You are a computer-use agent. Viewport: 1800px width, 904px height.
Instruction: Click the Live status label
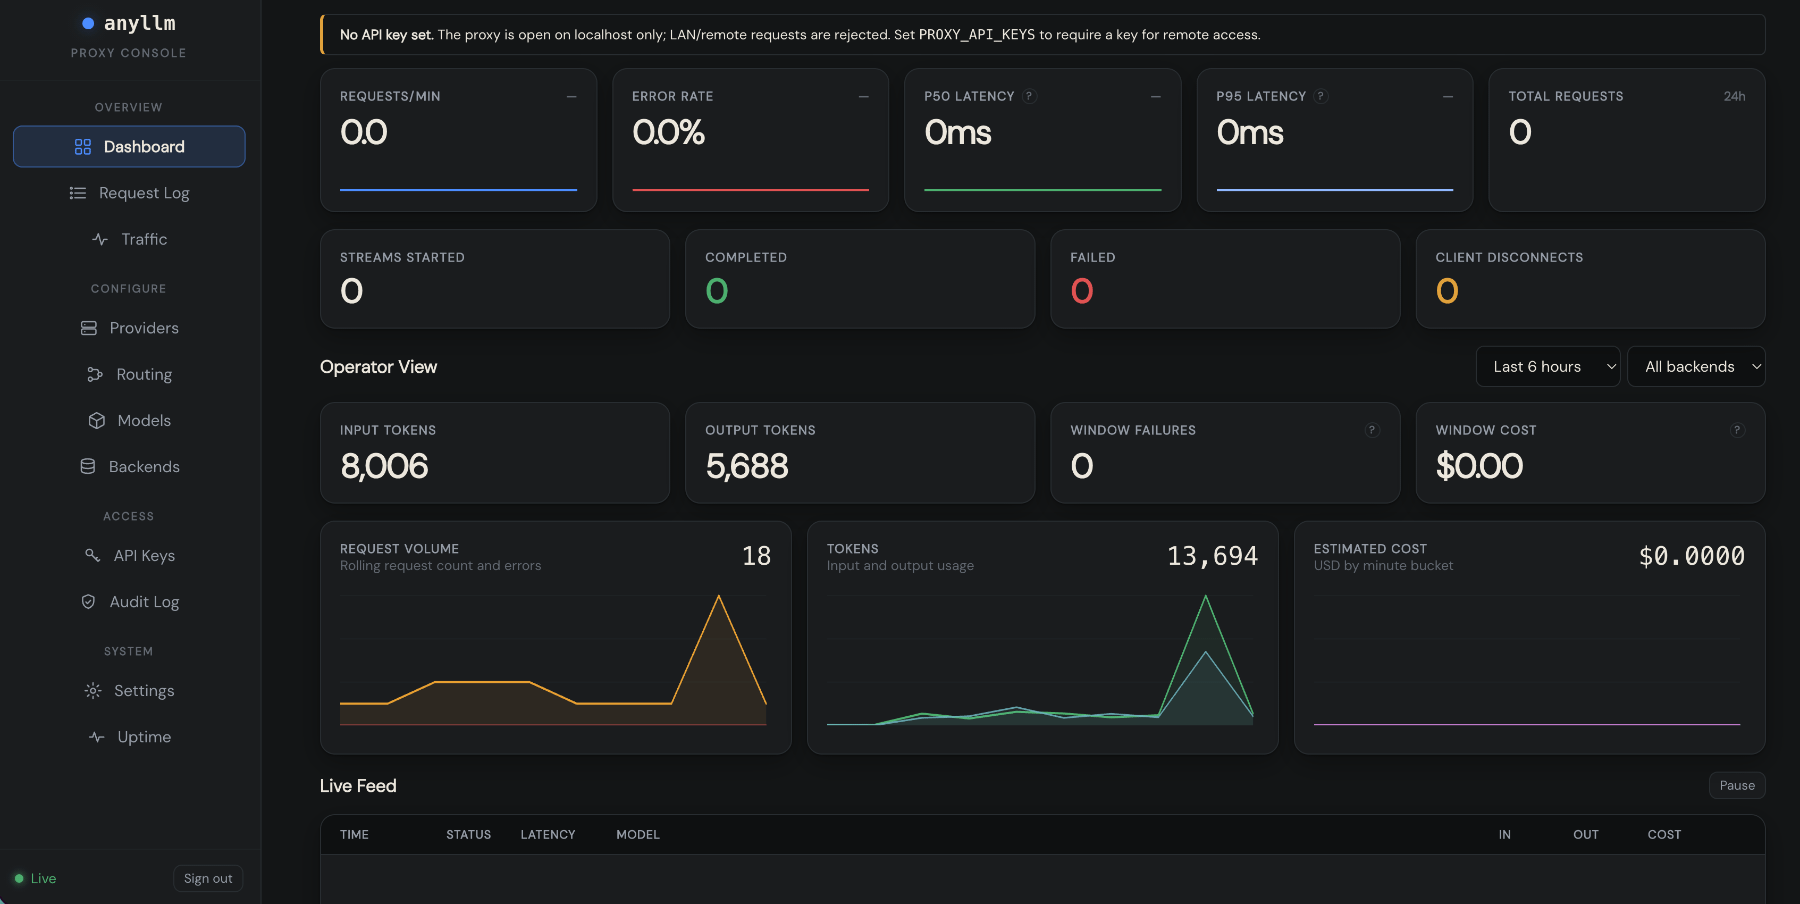(43, 879)
